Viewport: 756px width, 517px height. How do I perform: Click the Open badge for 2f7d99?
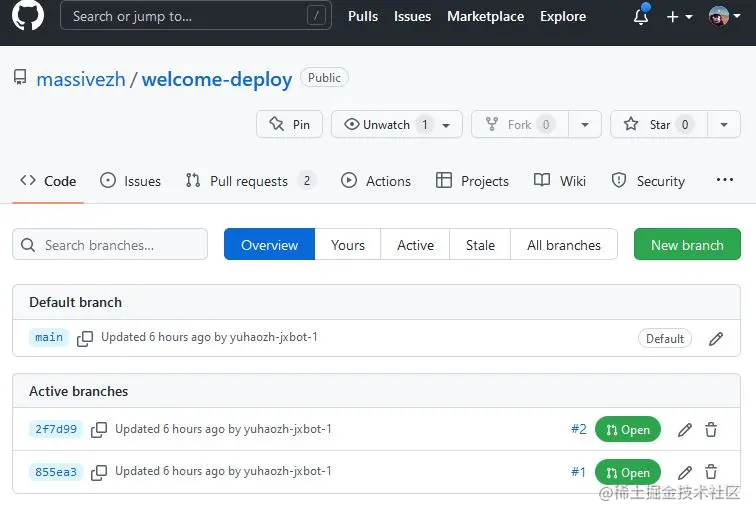click(628, 429)
